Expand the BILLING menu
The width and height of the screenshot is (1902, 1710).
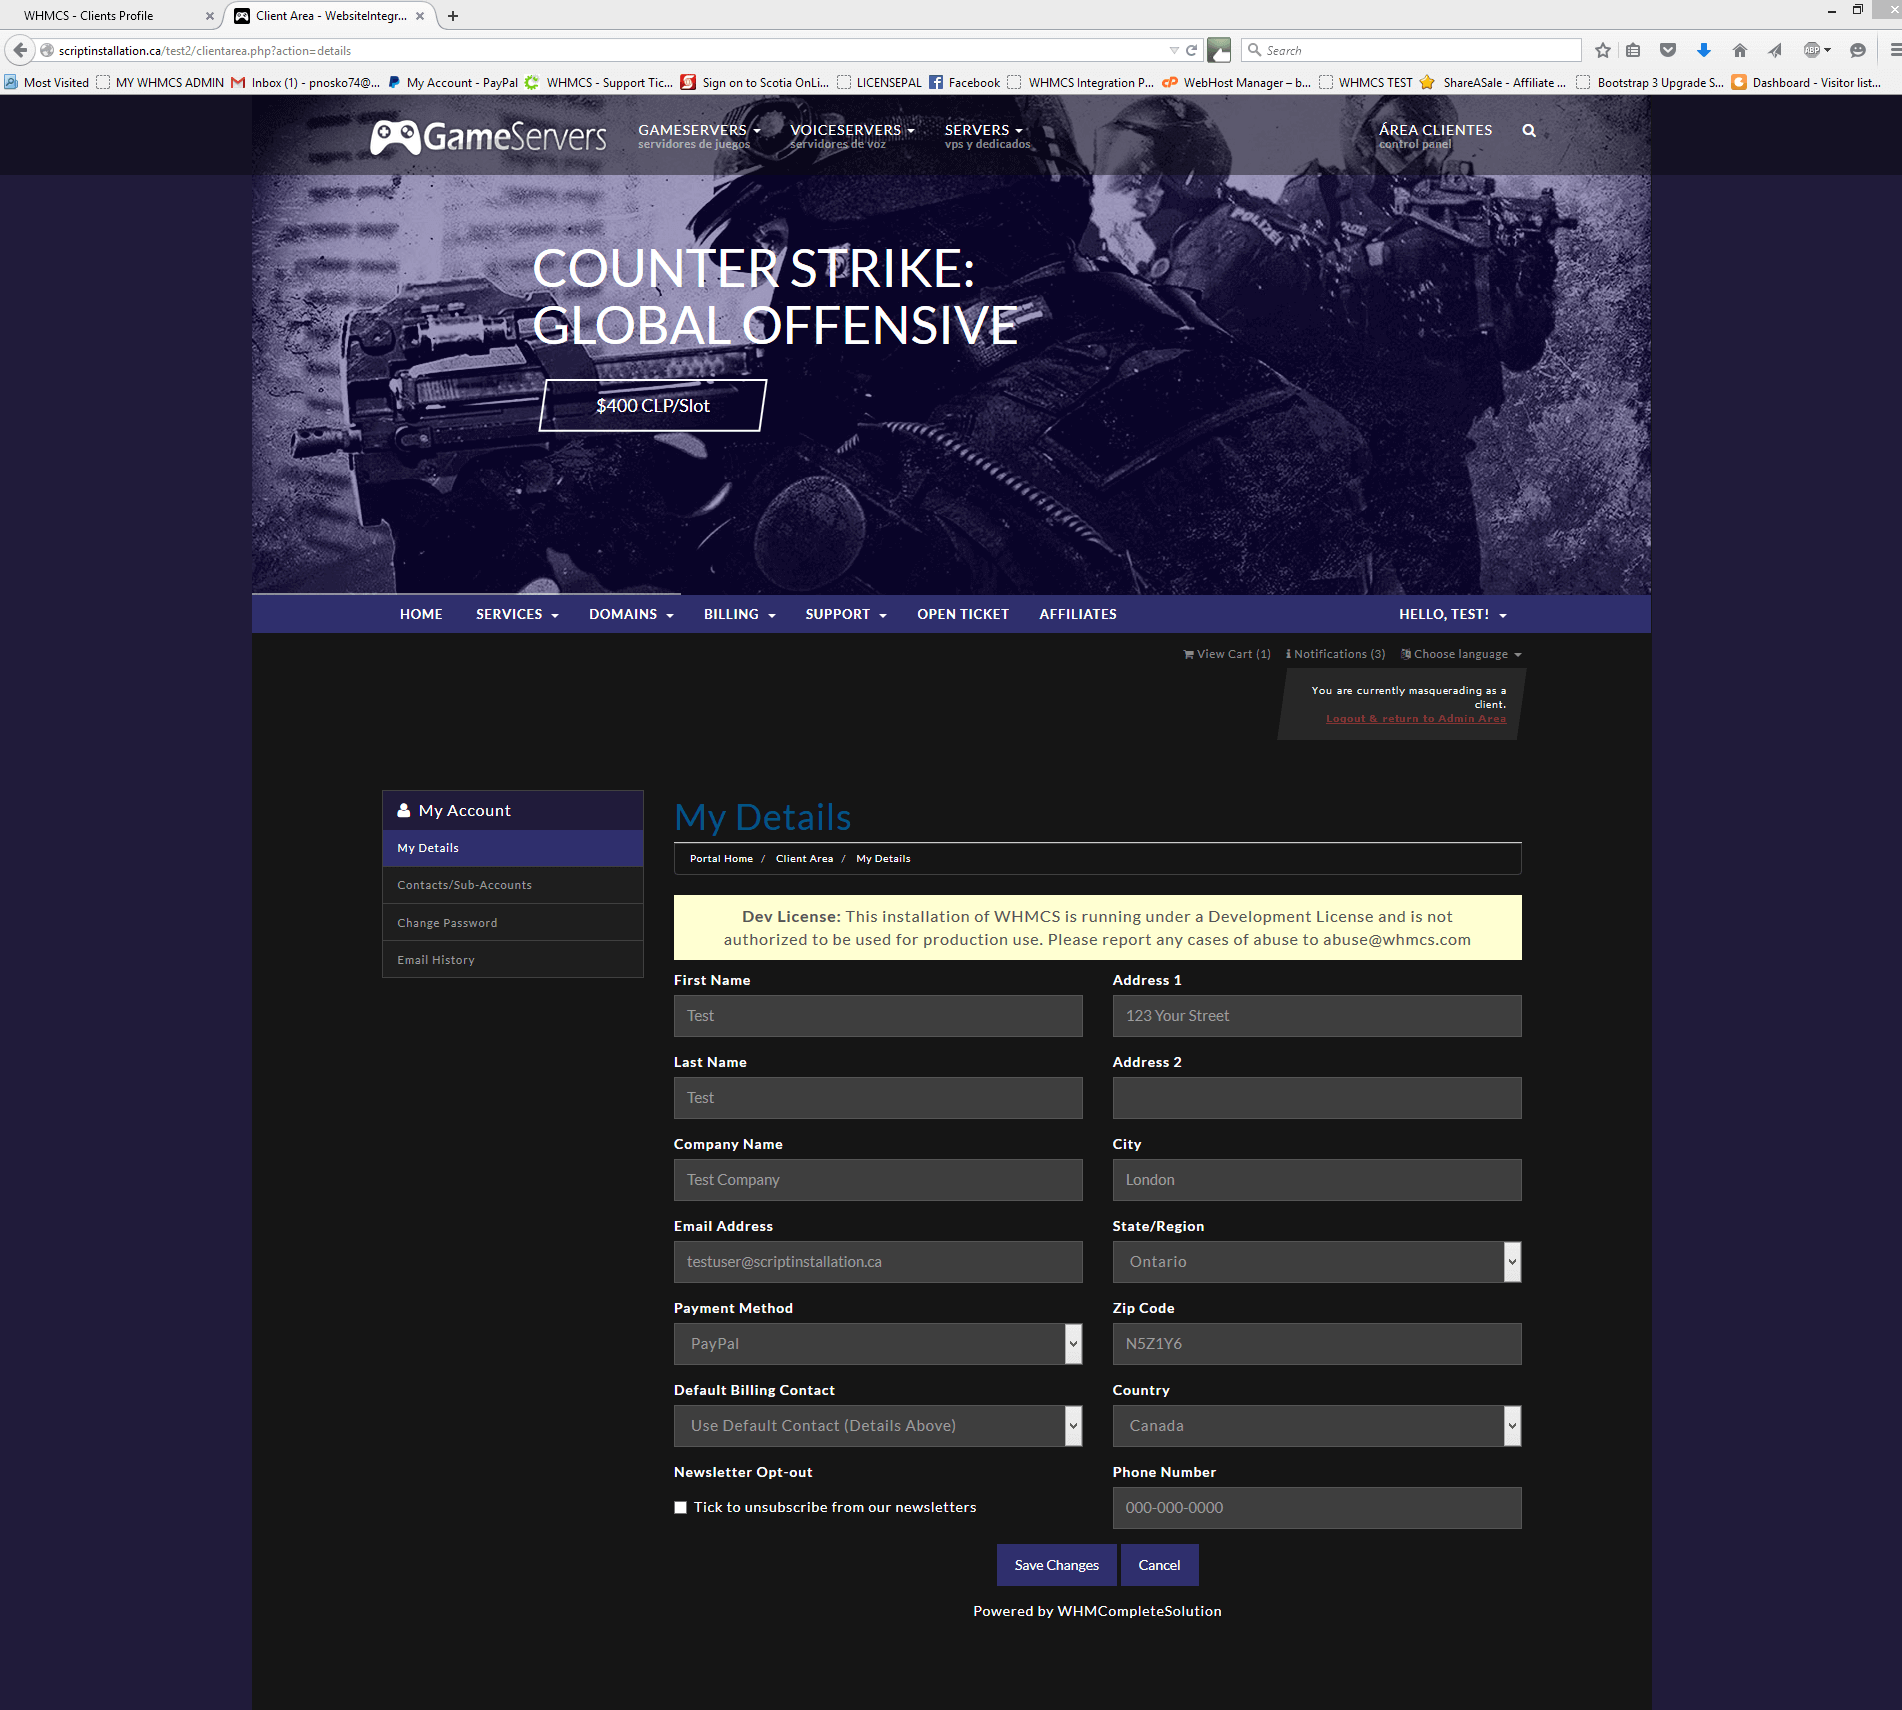point(740,614)
